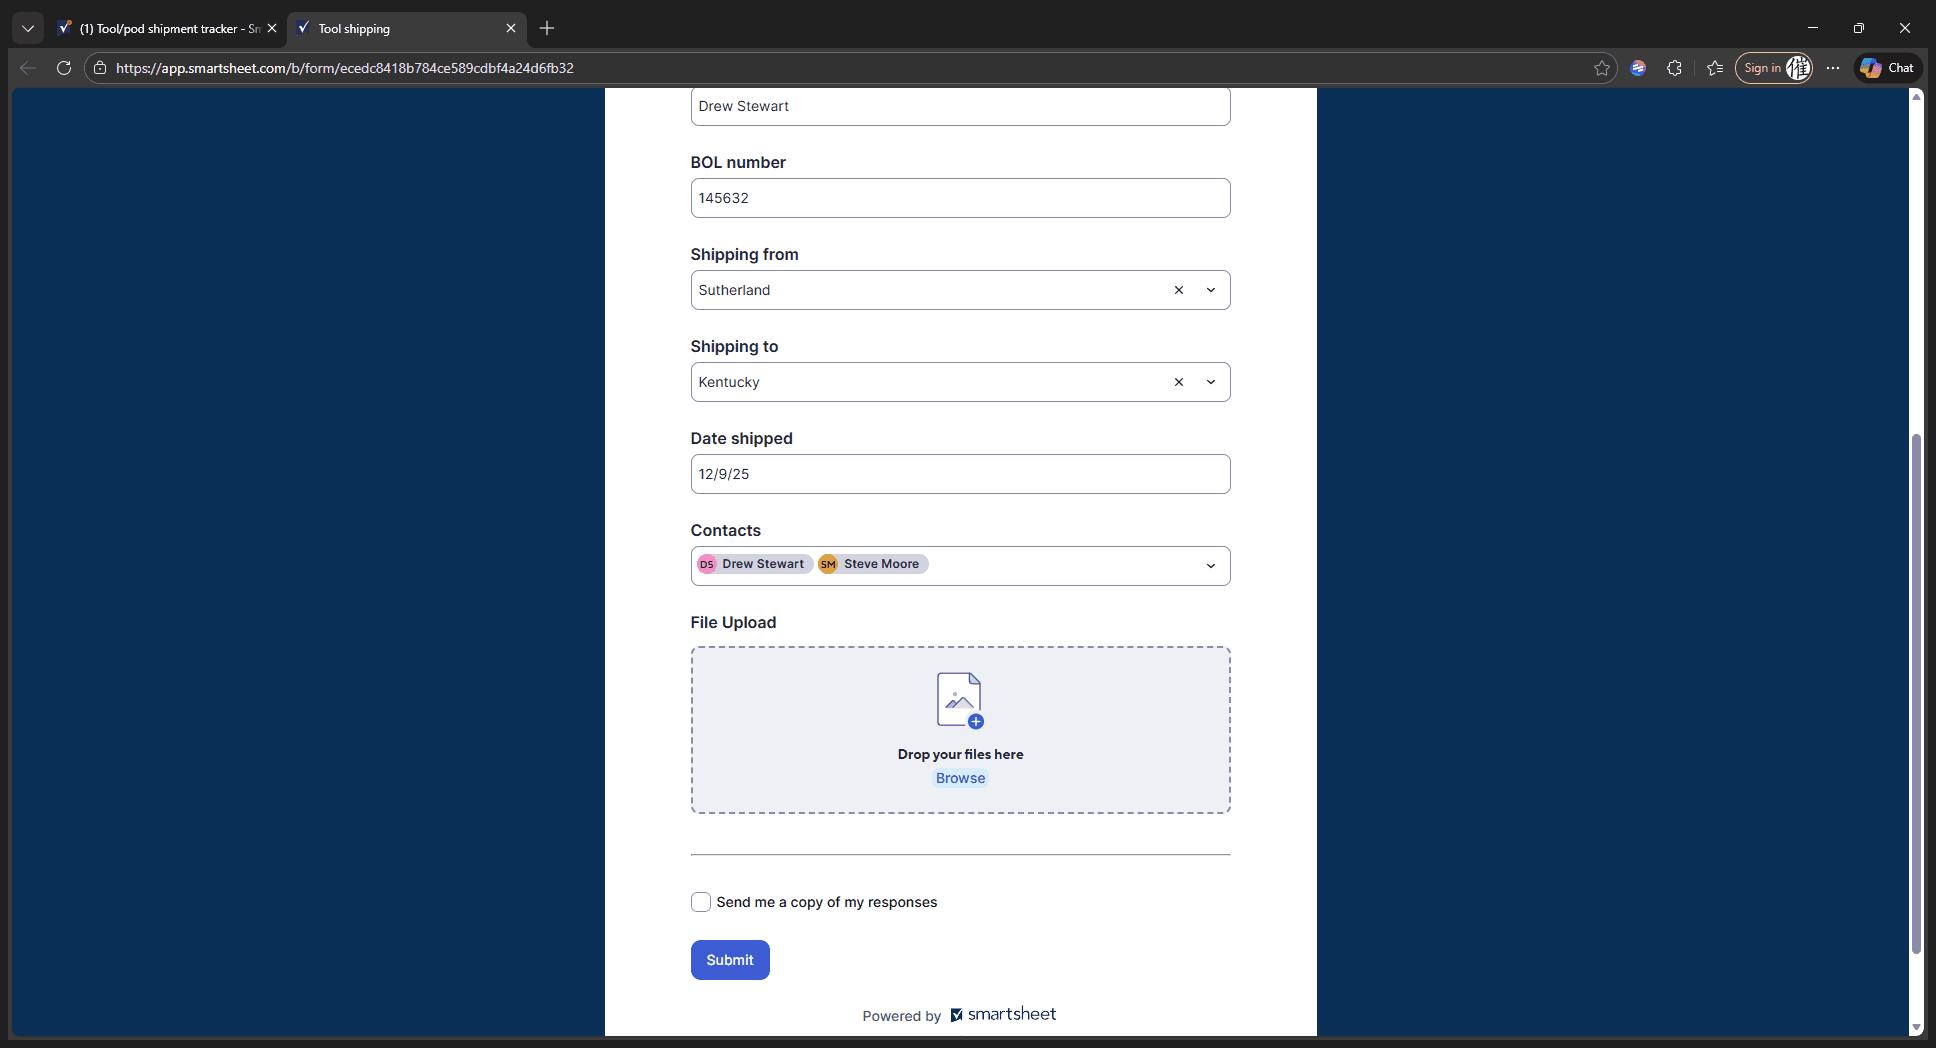The image size is (1936, 1048).
Task: Select the Steve Moore contact chip
Action: tap(873, 564)
